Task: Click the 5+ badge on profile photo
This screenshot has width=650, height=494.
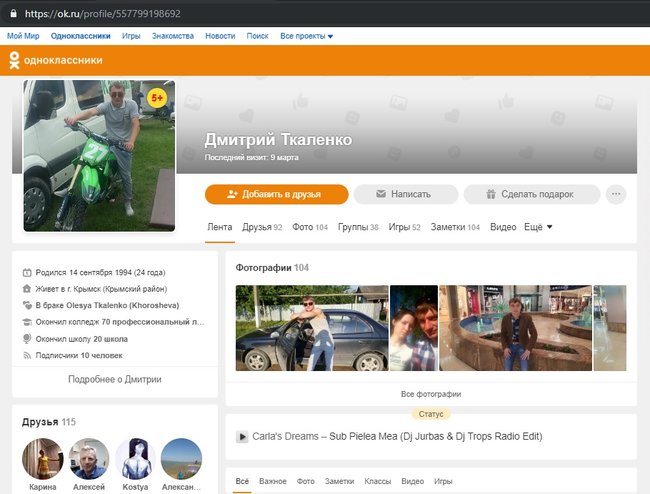Action: coord(157,98)
